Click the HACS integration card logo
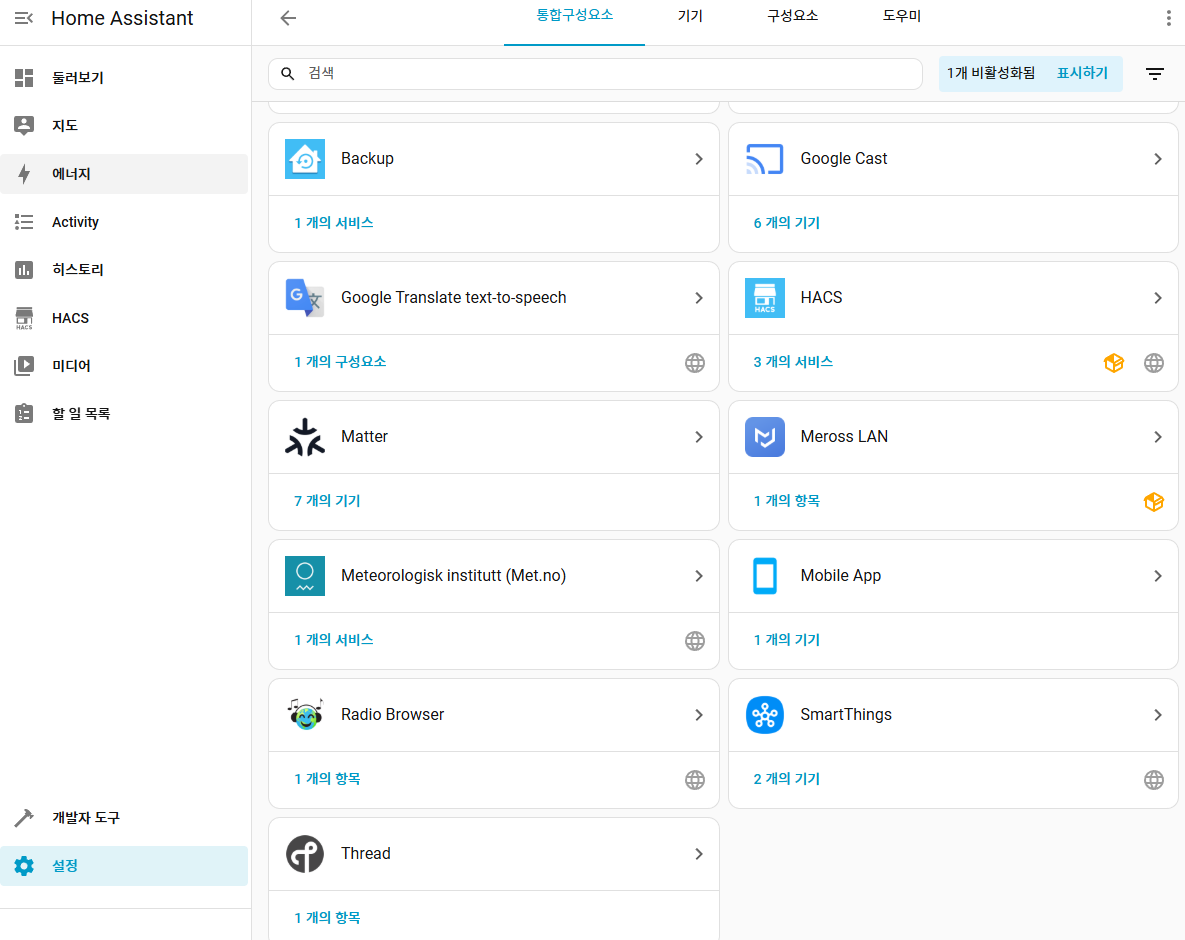Viewport: 1185px width, 940px height. (x=764, y=298)
